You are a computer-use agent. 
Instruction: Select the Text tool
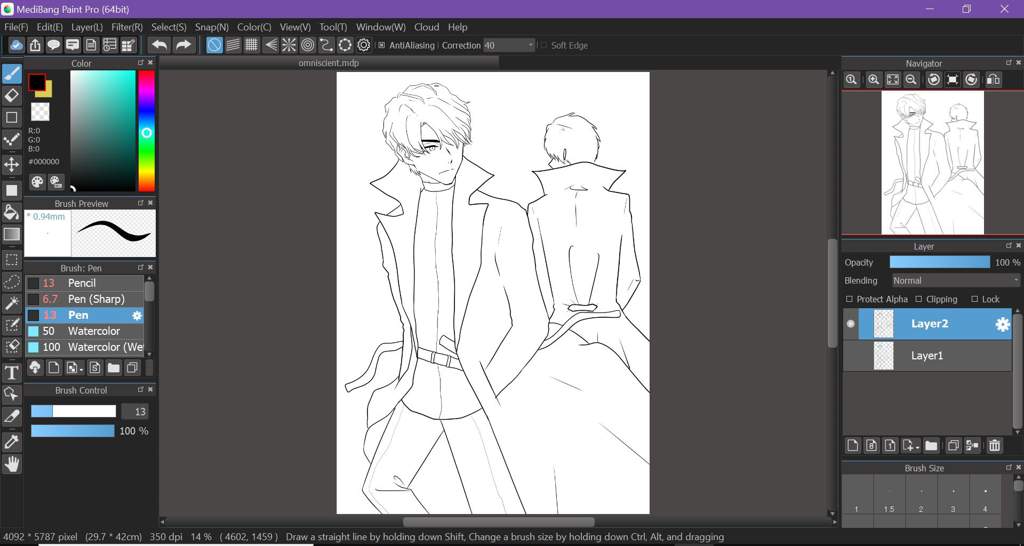coord(11,372)
